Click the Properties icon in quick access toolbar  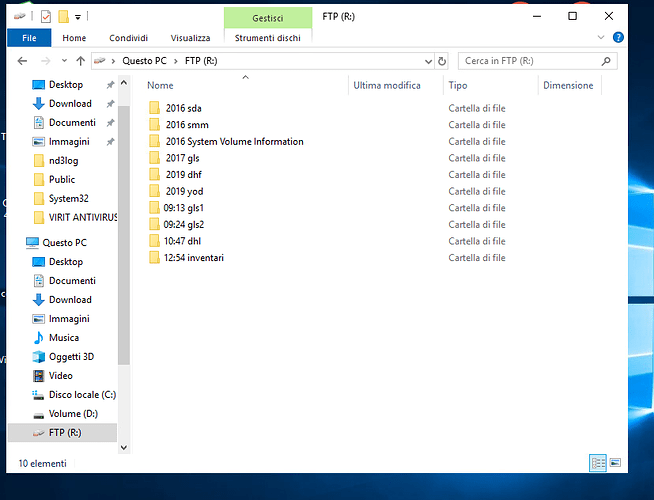[46, 17]
